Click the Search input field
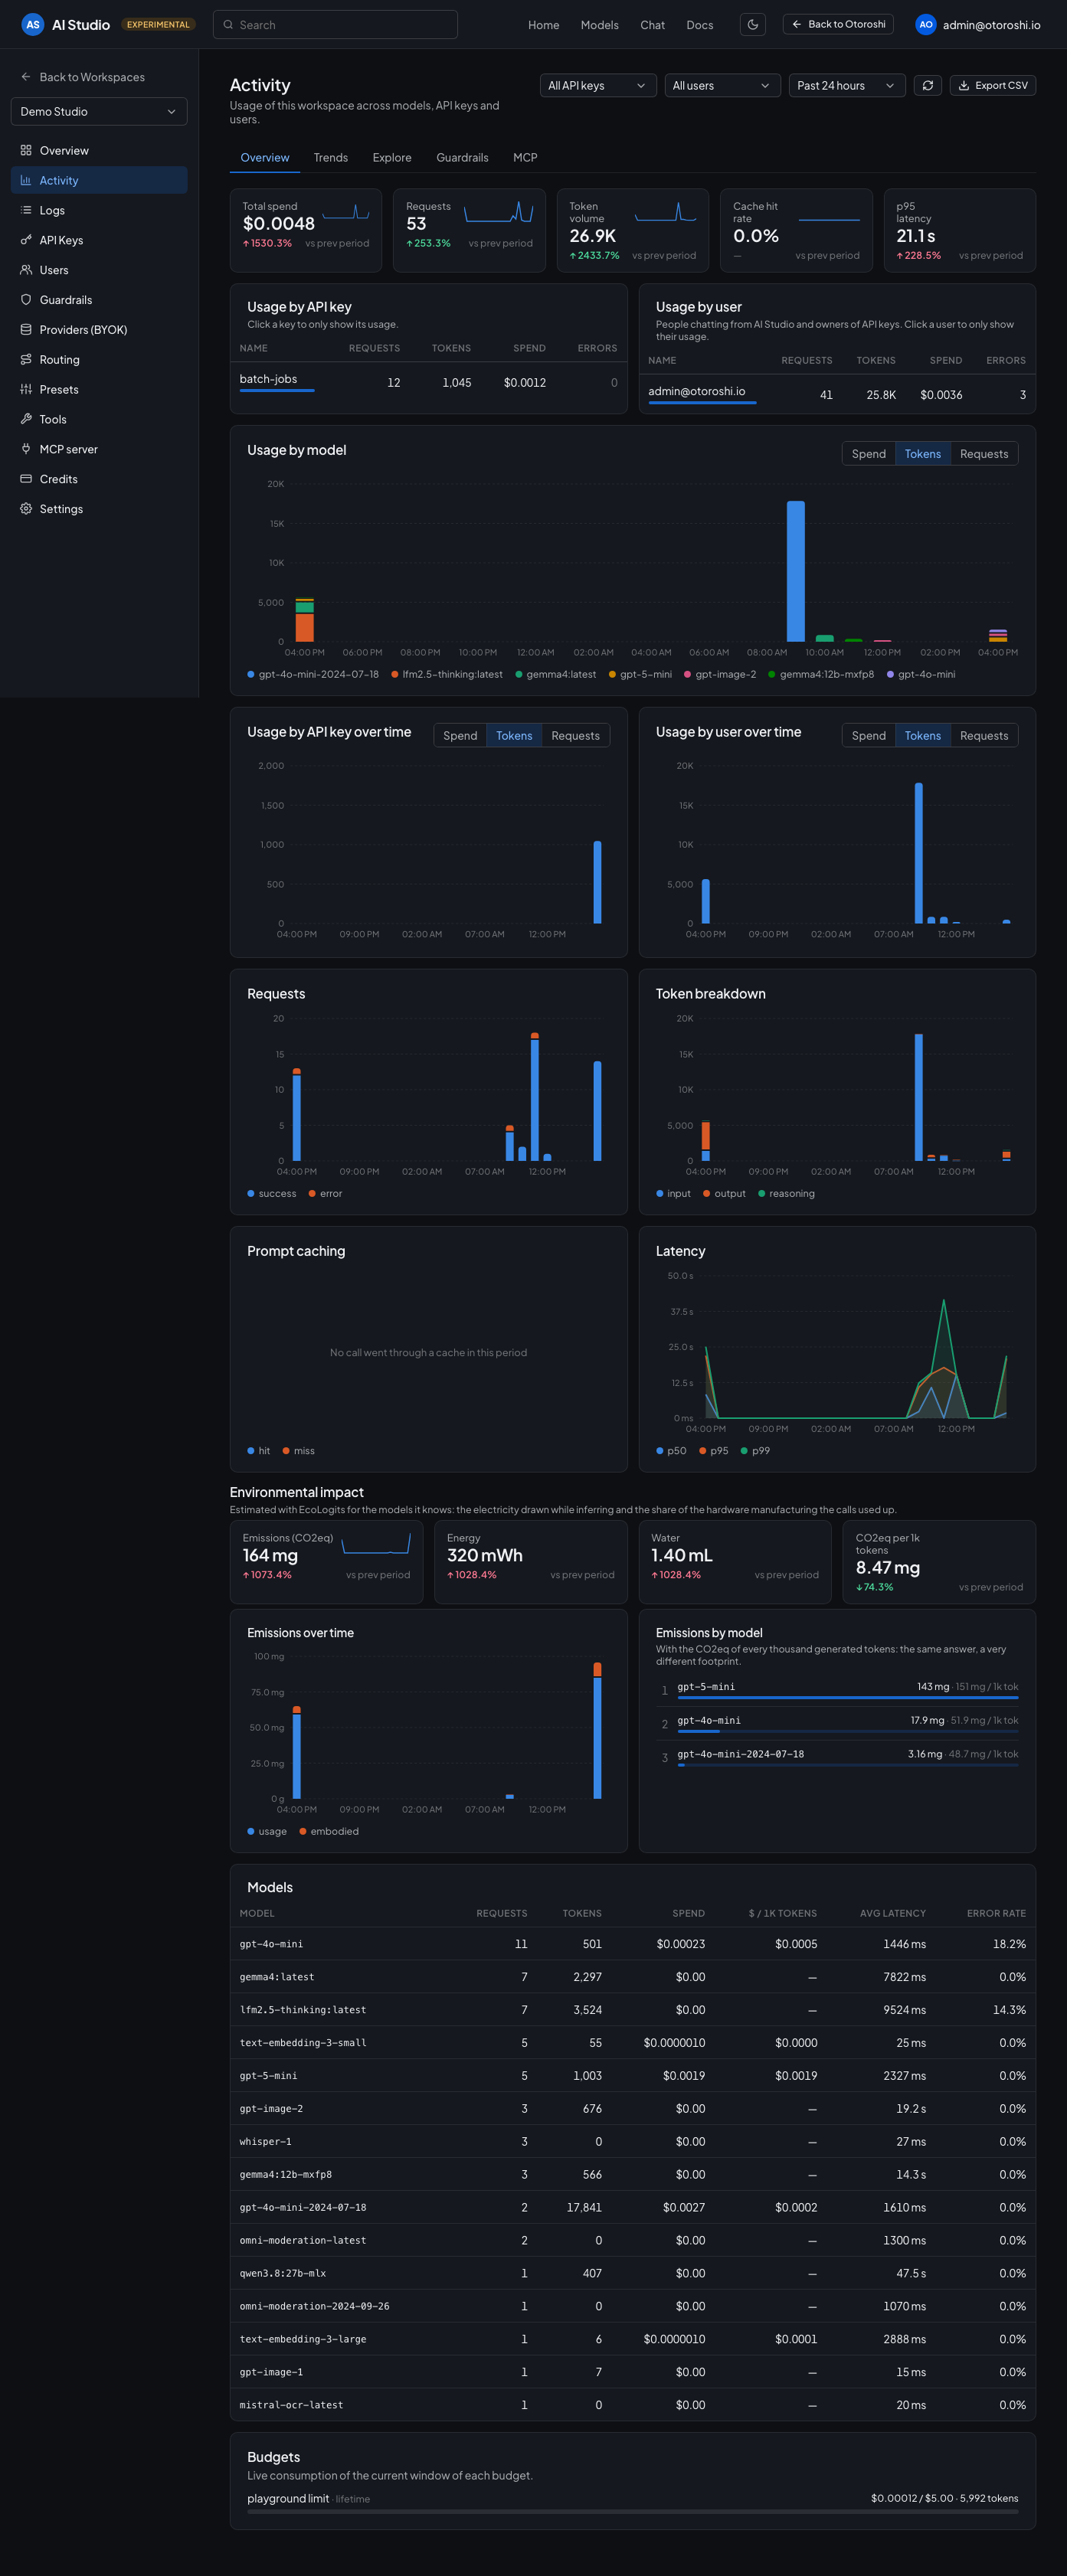The image size is (1067, 2576). pos(335,24)
